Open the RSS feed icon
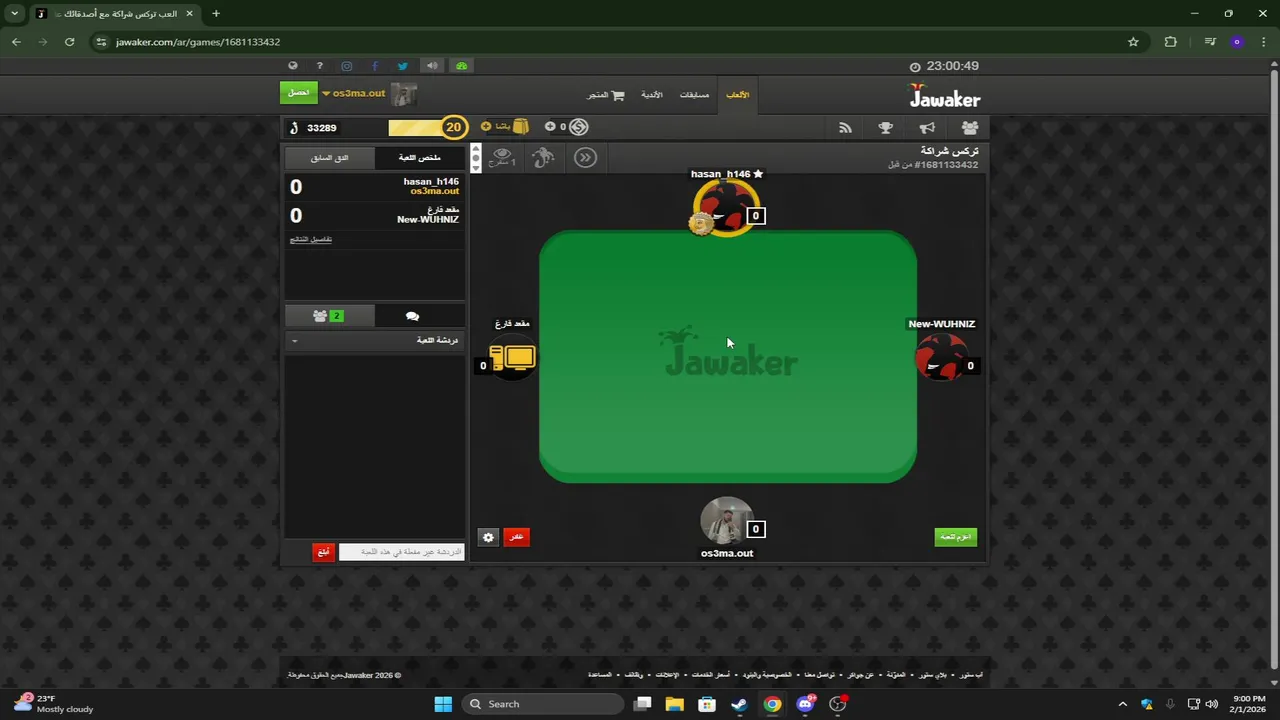 (x=845, y=128)
